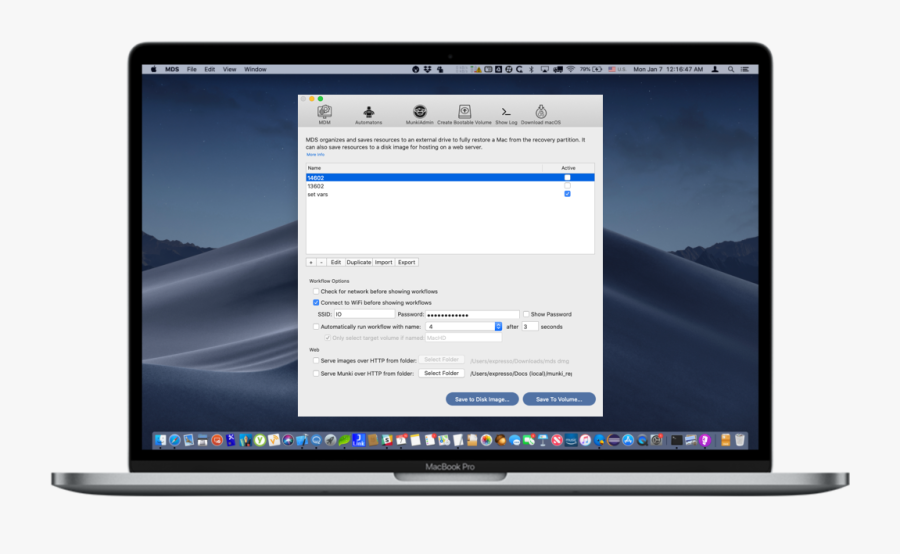Screen dimensions: 900x554
Task: Click the Active column header
Action: (568, 168)
